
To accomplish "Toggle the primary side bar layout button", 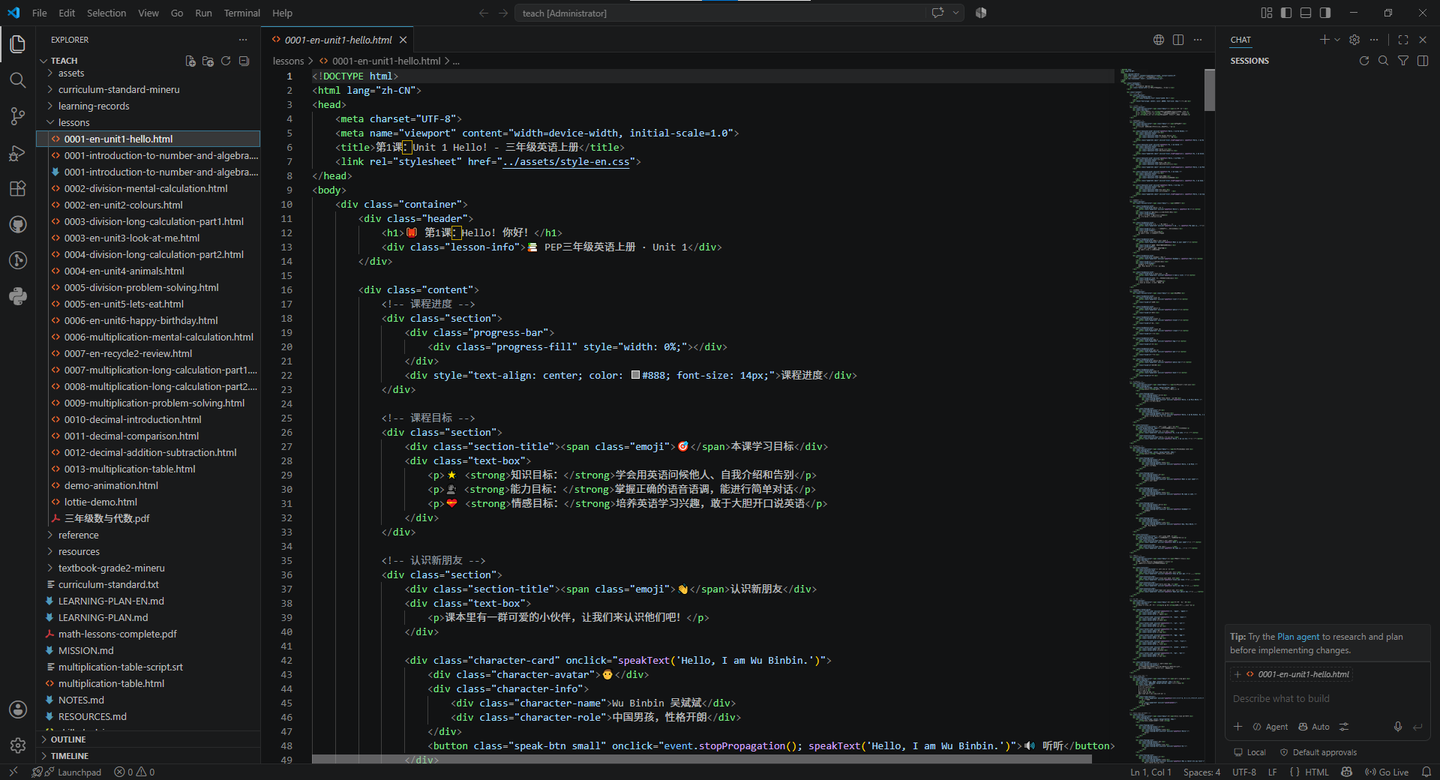I will [1286, 13].
